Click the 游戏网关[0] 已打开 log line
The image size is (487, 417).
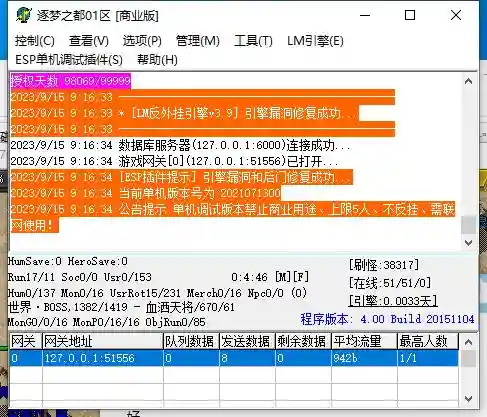[174, 161]
